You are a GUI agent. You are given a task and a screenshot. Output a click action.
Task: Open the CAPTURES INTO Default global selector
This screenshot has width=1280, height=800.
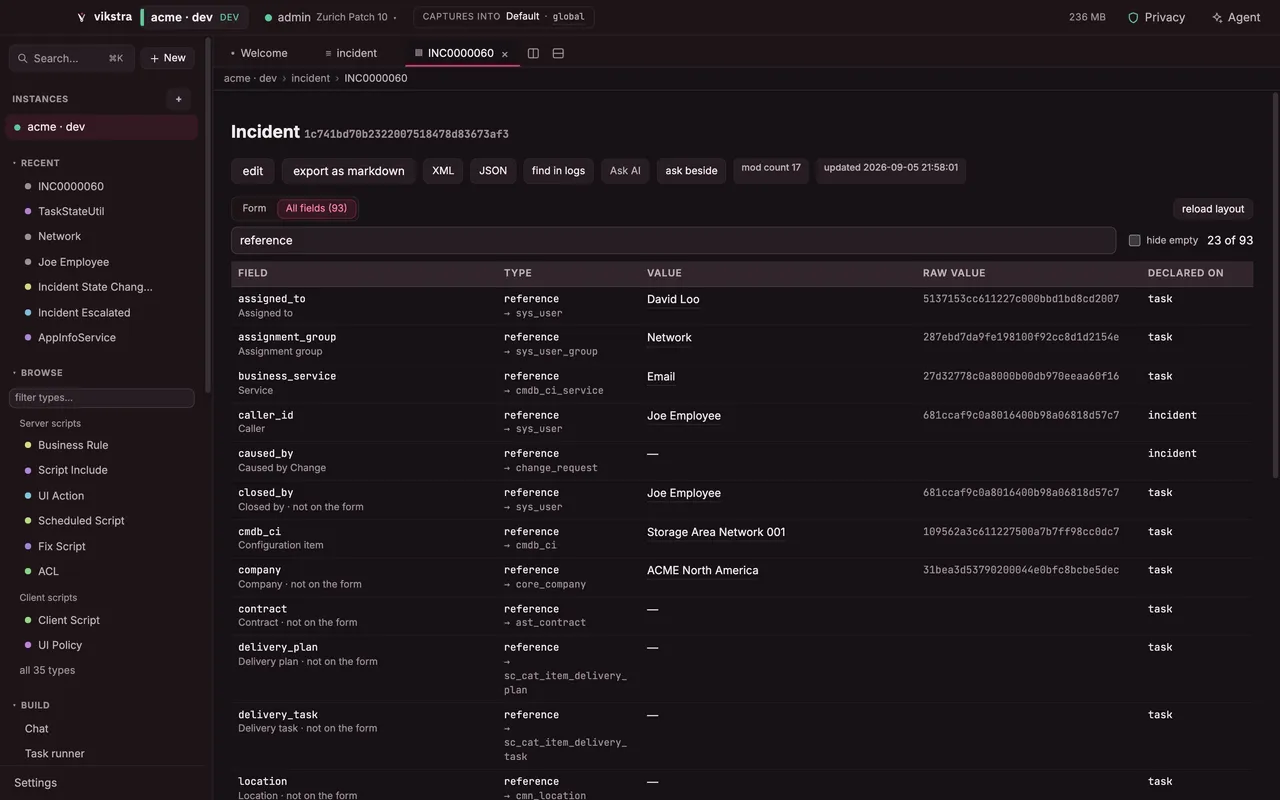(x=503, y=17)
